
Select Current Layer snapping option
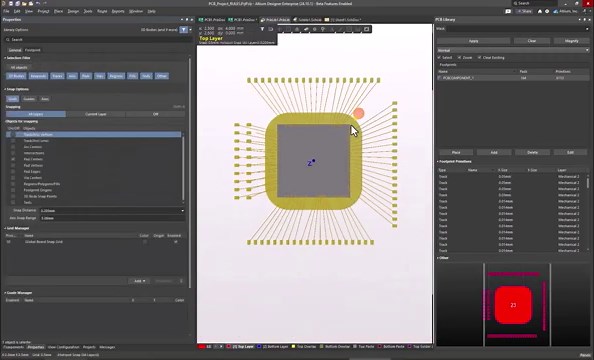pyautogui.click(x=96, y=114)
